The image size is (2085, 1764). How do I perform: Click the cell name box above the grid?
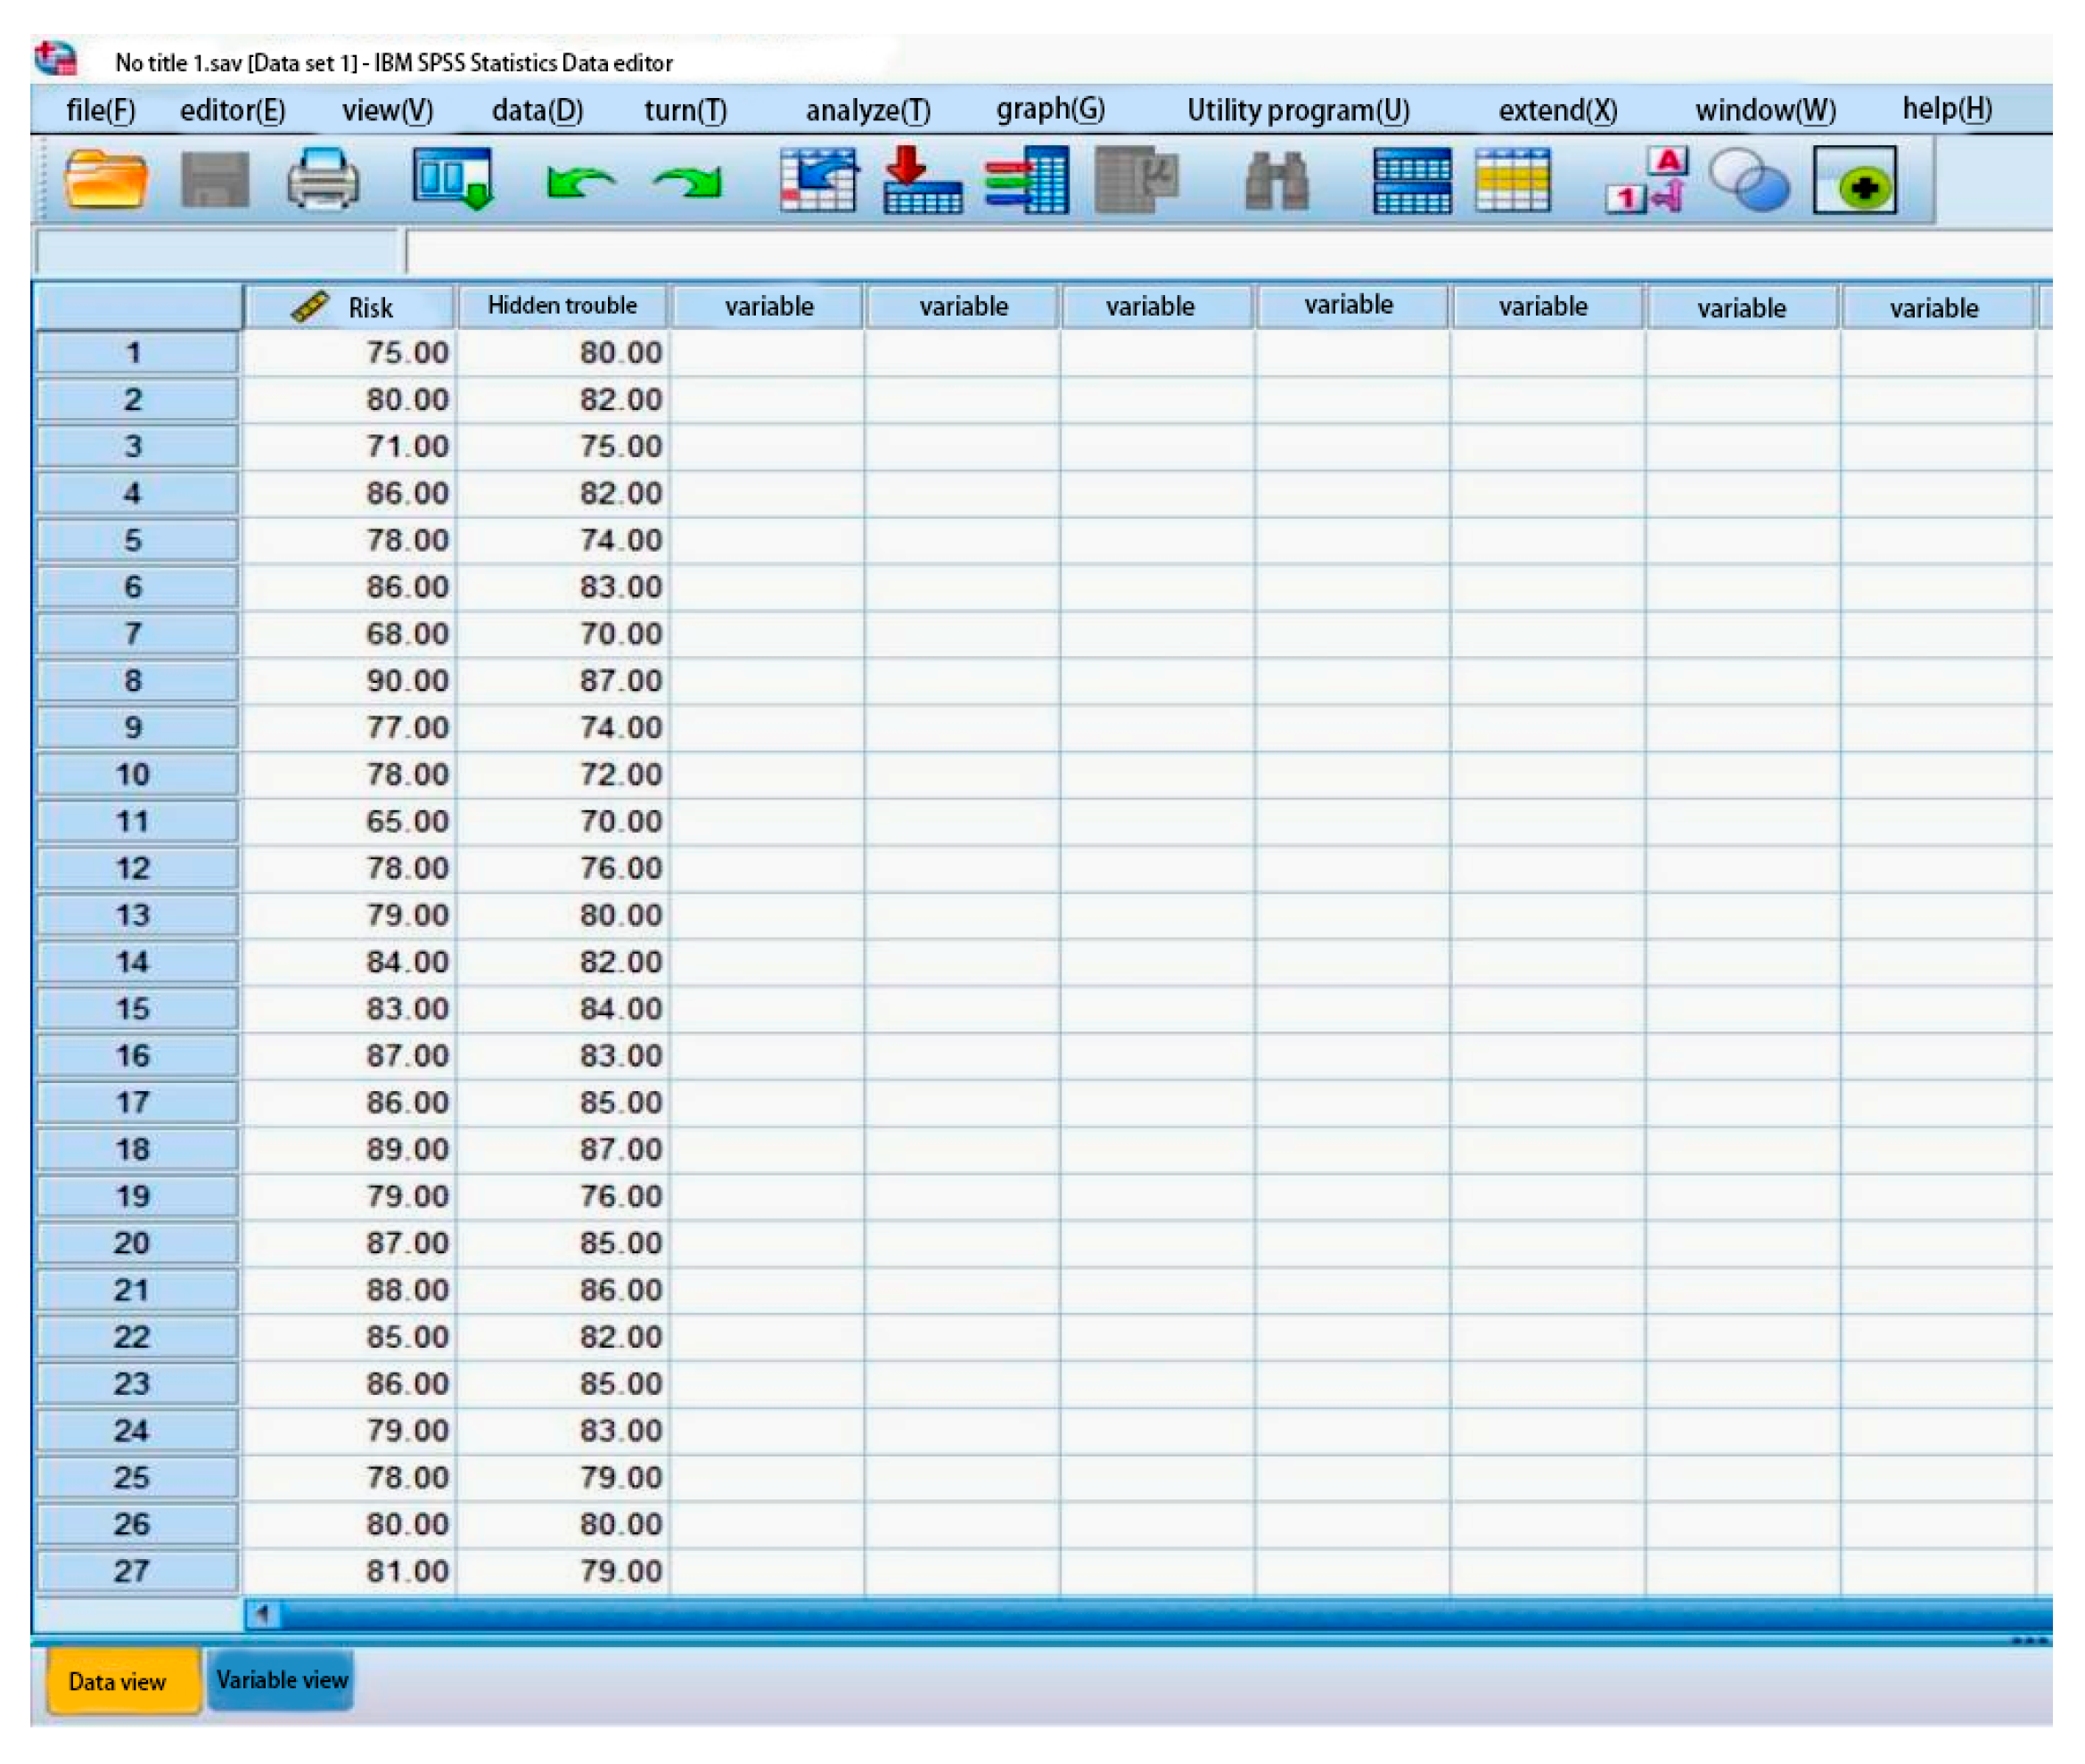pos(218,251)
